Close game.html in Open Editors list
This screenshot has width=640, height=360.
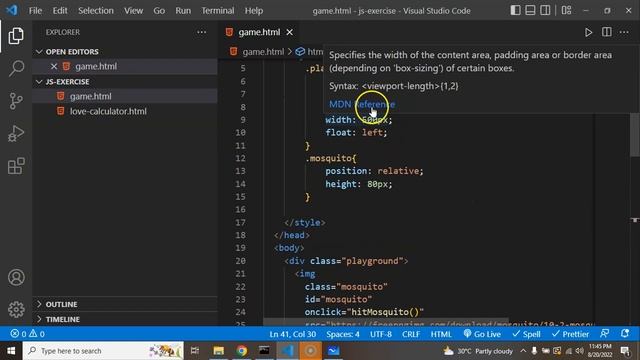[53, 66]
